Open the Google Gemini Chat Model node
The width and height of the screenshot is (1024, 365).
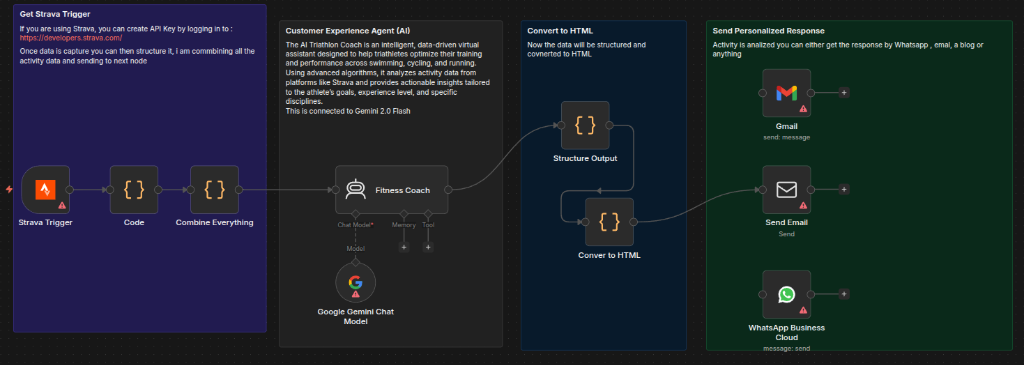tap(355, 284)
